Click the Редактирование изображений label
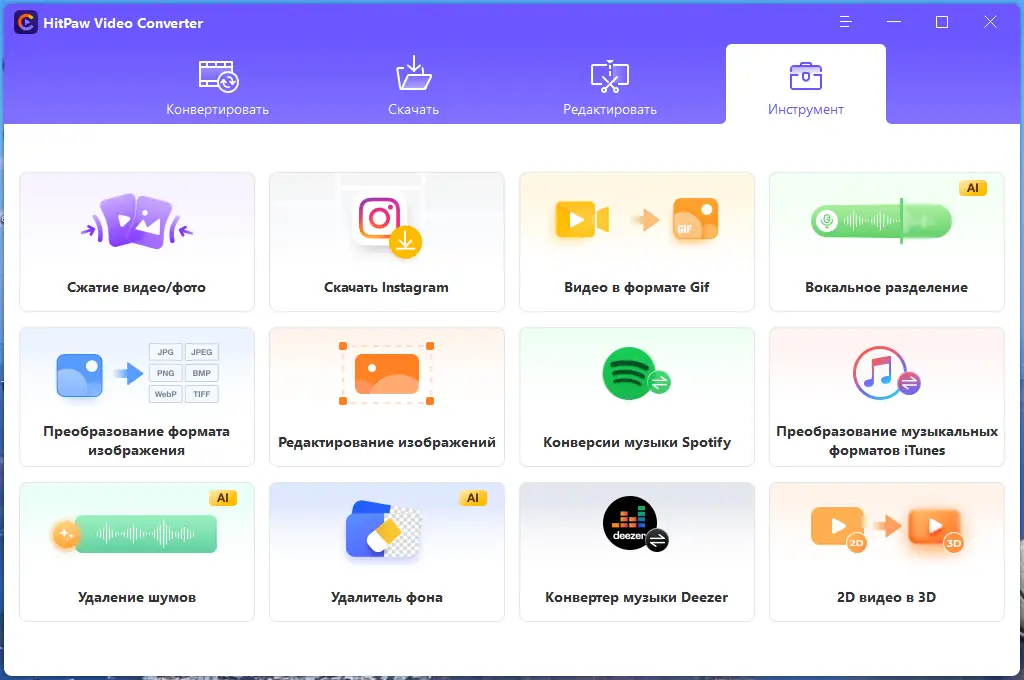 click(x=387, y=442)
